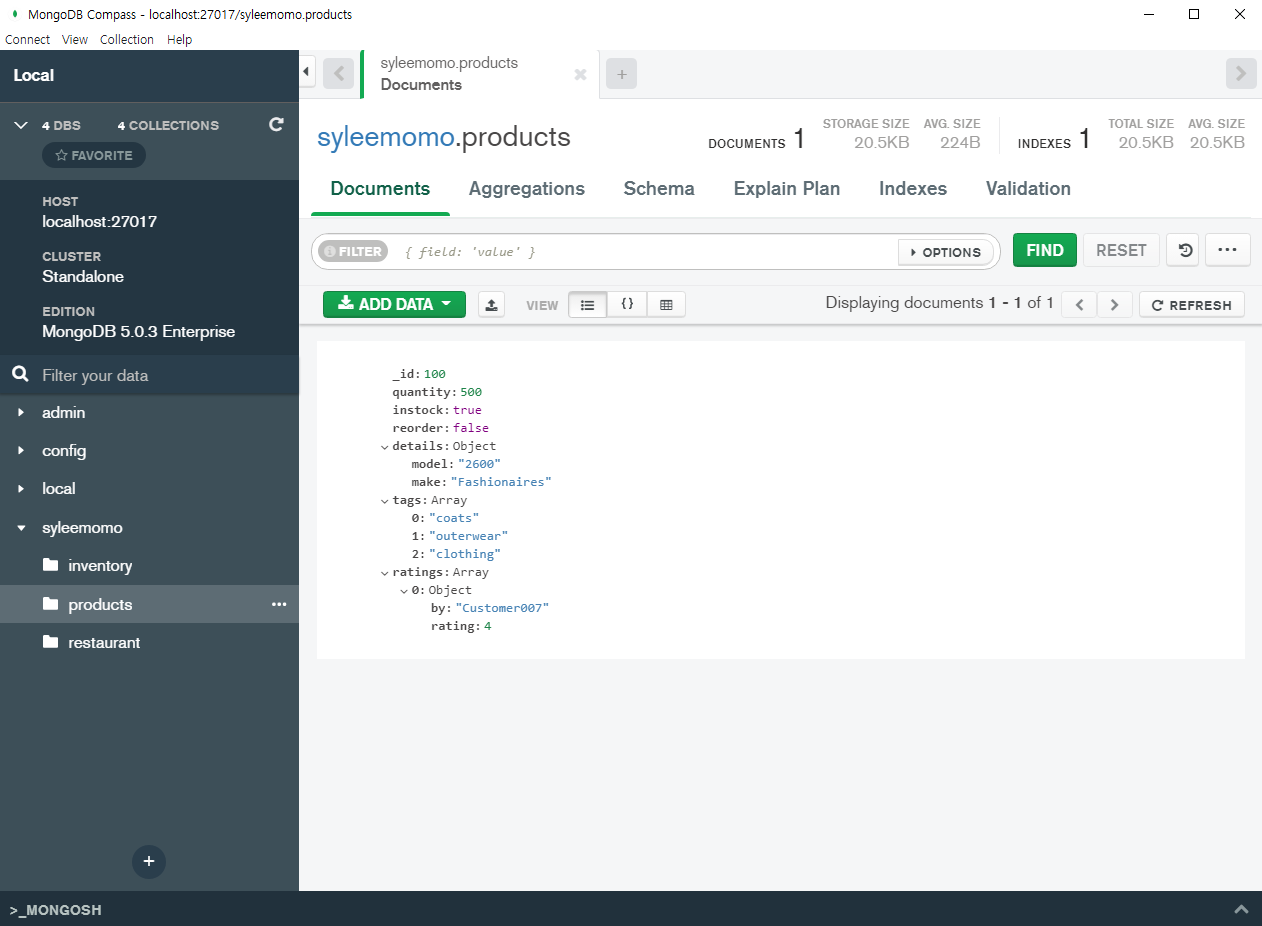Refresh the databases list in the sidebar
The height and width of the screenshot is (926, 1262).
click(277, 125)
